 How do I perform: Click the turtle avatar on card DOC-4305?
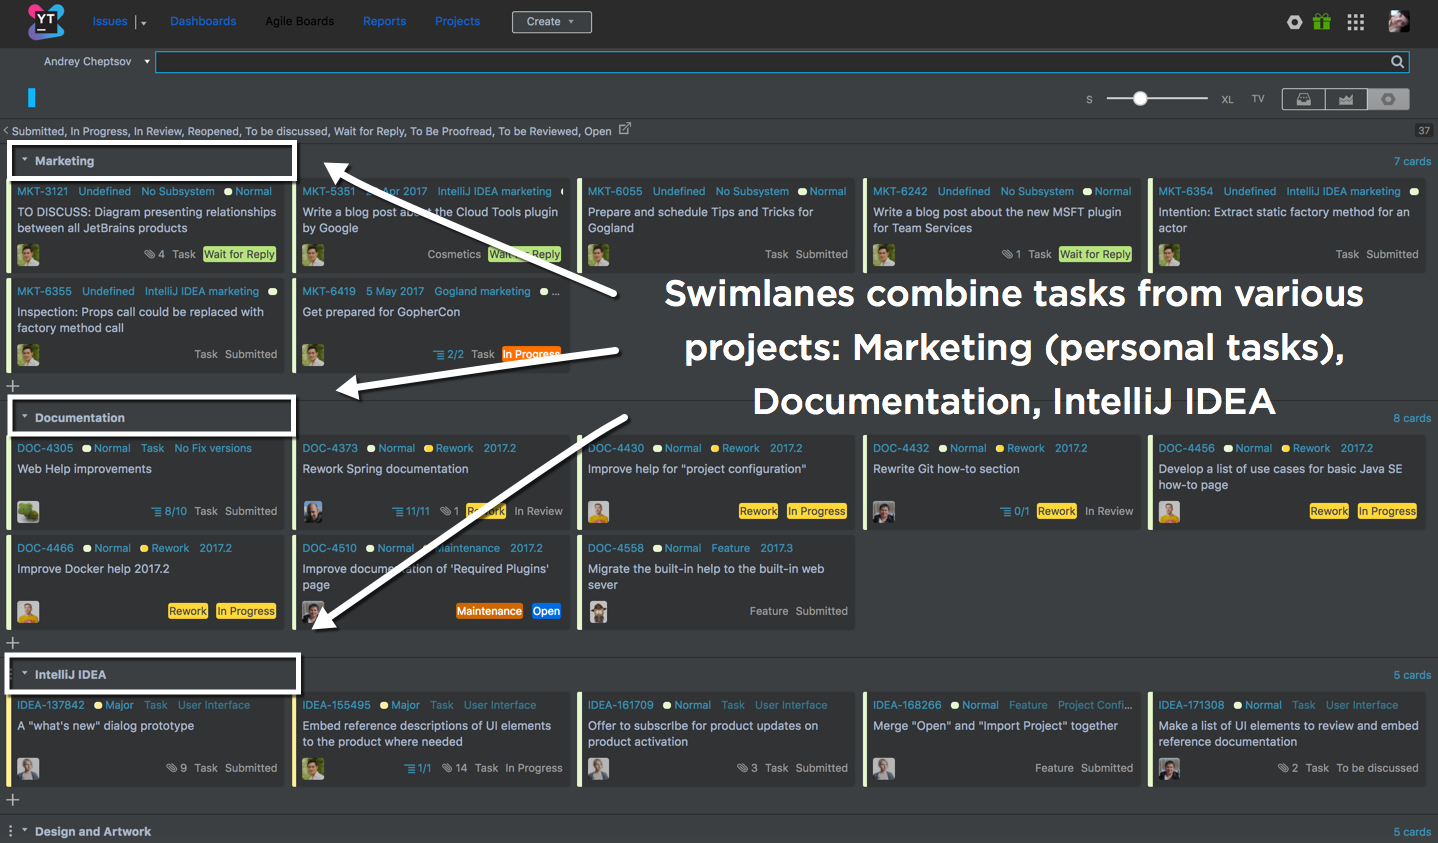click(28, 512)
